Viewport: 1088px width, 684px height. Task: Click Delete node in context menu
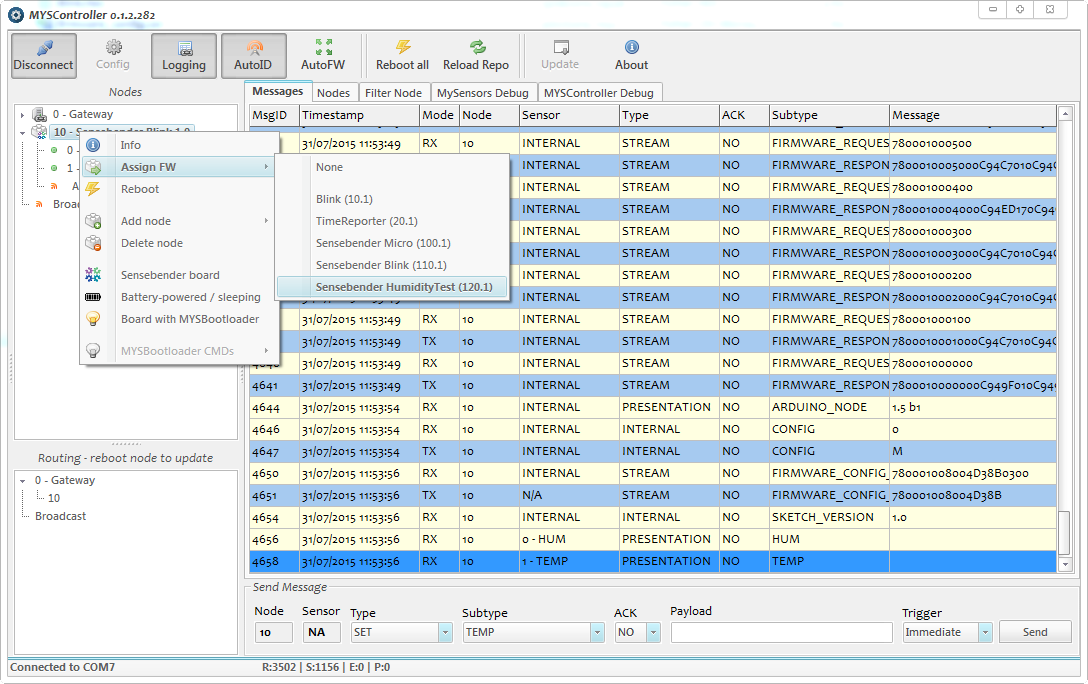[x=151, y=243]
